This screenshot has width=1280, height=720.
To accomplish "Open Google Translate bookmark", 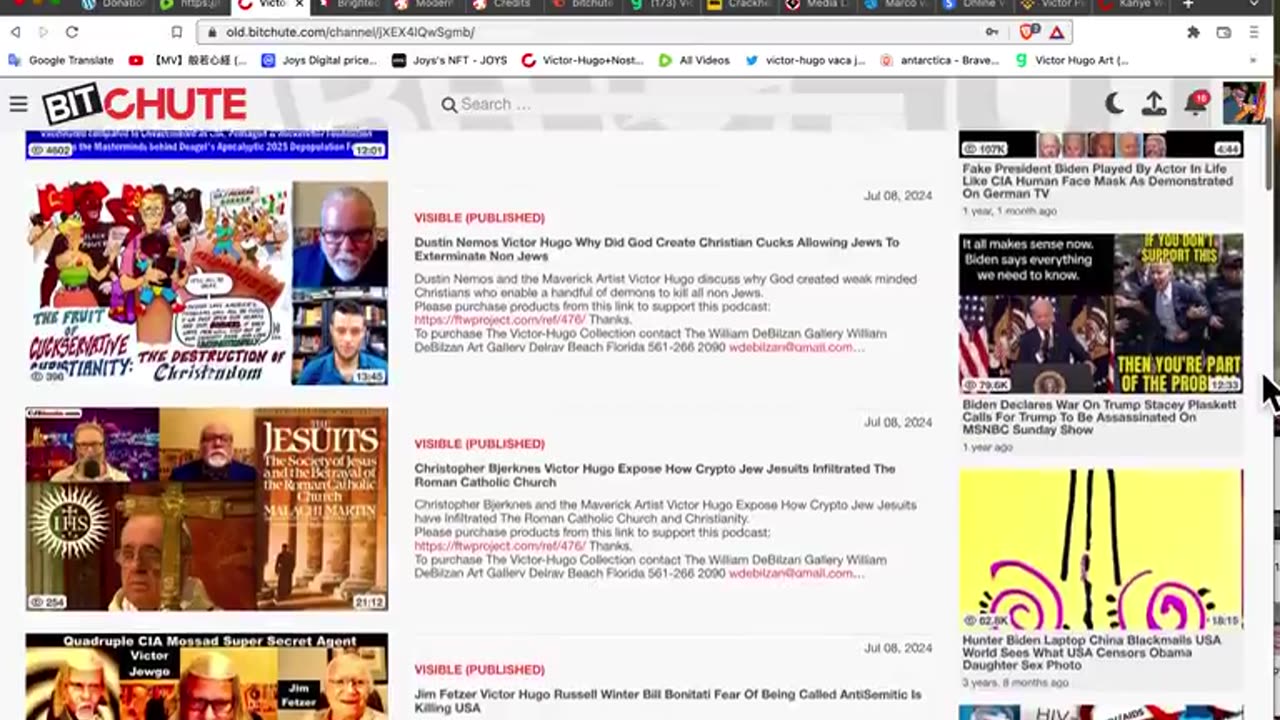I will tap(60, 60).
